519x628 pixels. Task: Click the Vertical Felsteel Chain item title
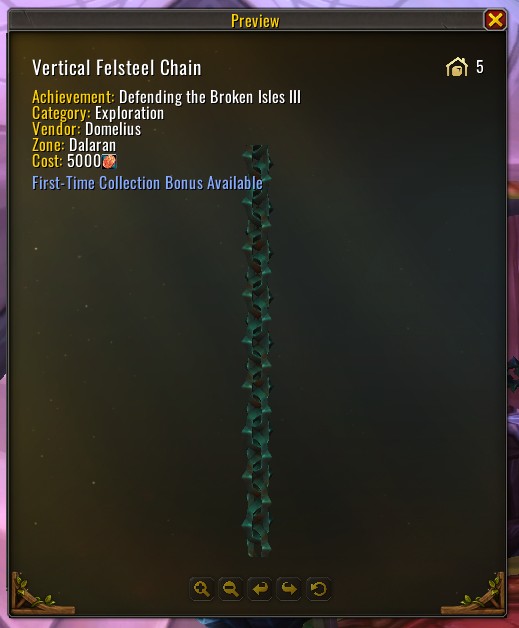pos(117,68)
